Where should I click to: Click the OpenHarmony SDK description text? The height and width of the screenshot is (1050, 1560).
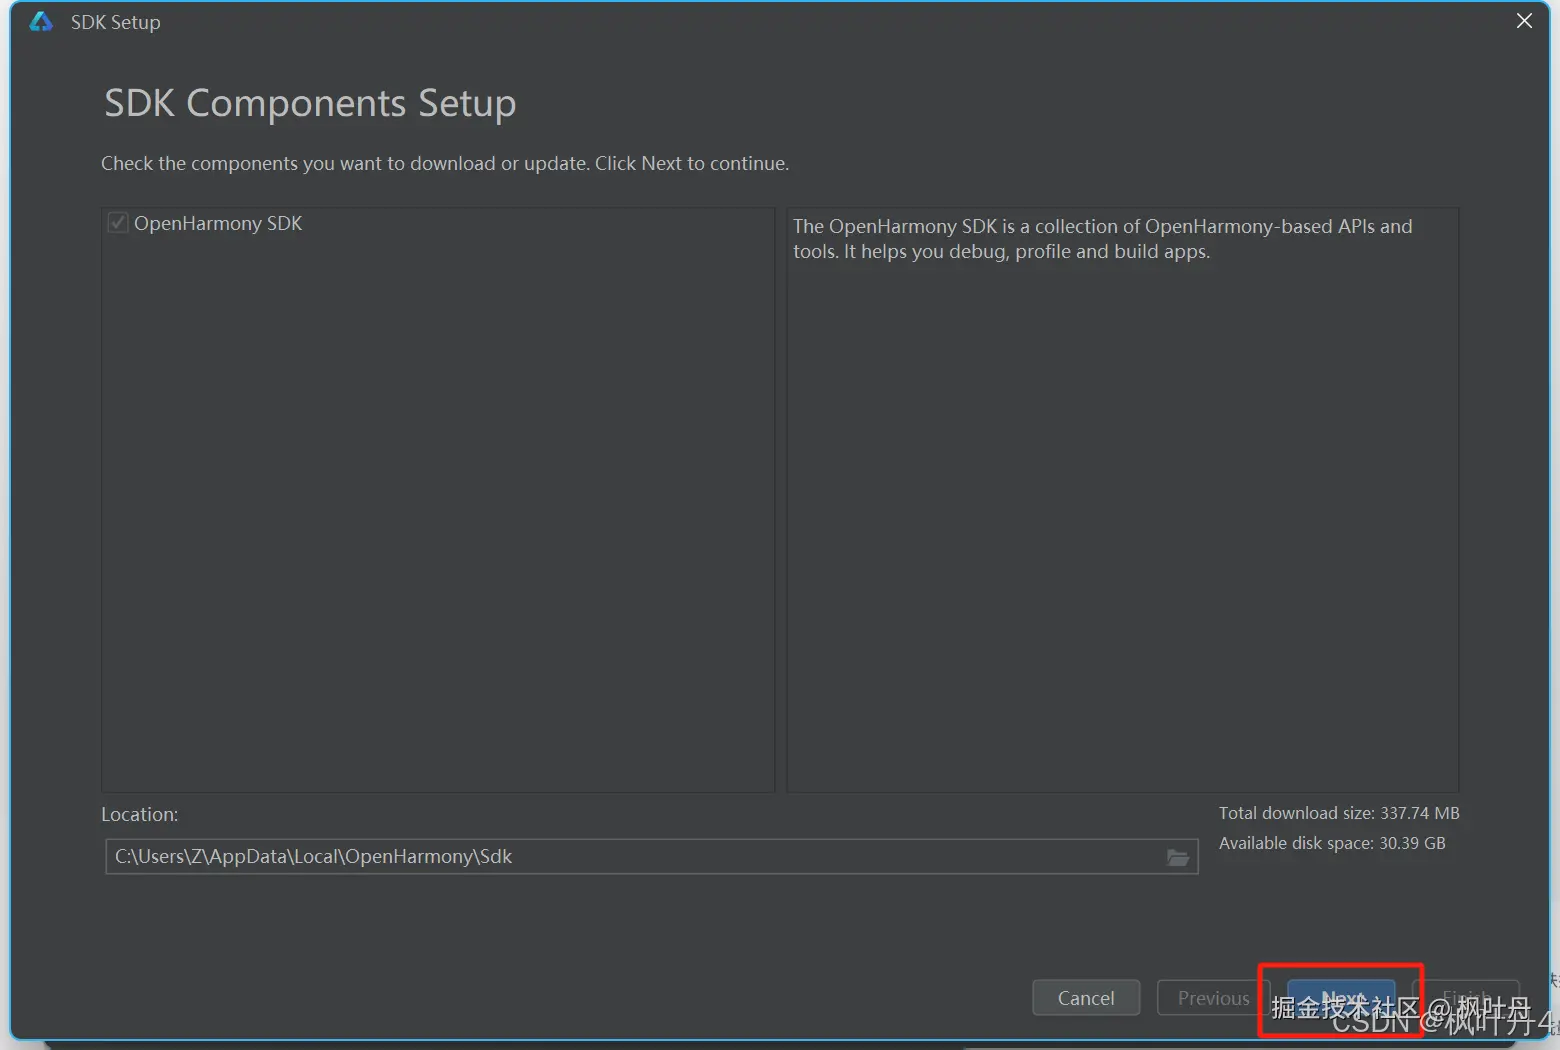tap(1103, 239)
